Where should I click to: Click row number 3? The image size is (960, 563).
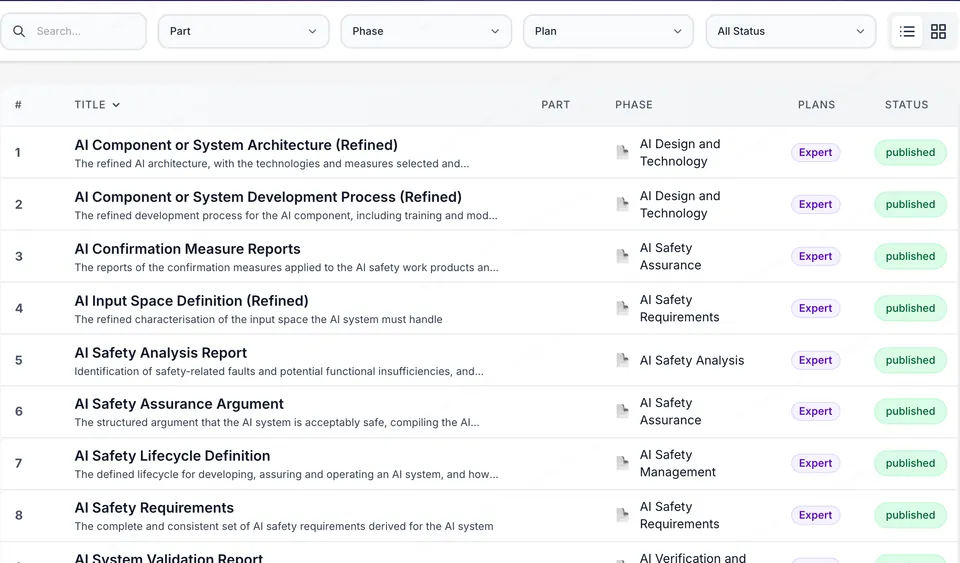tap(18, 256)
